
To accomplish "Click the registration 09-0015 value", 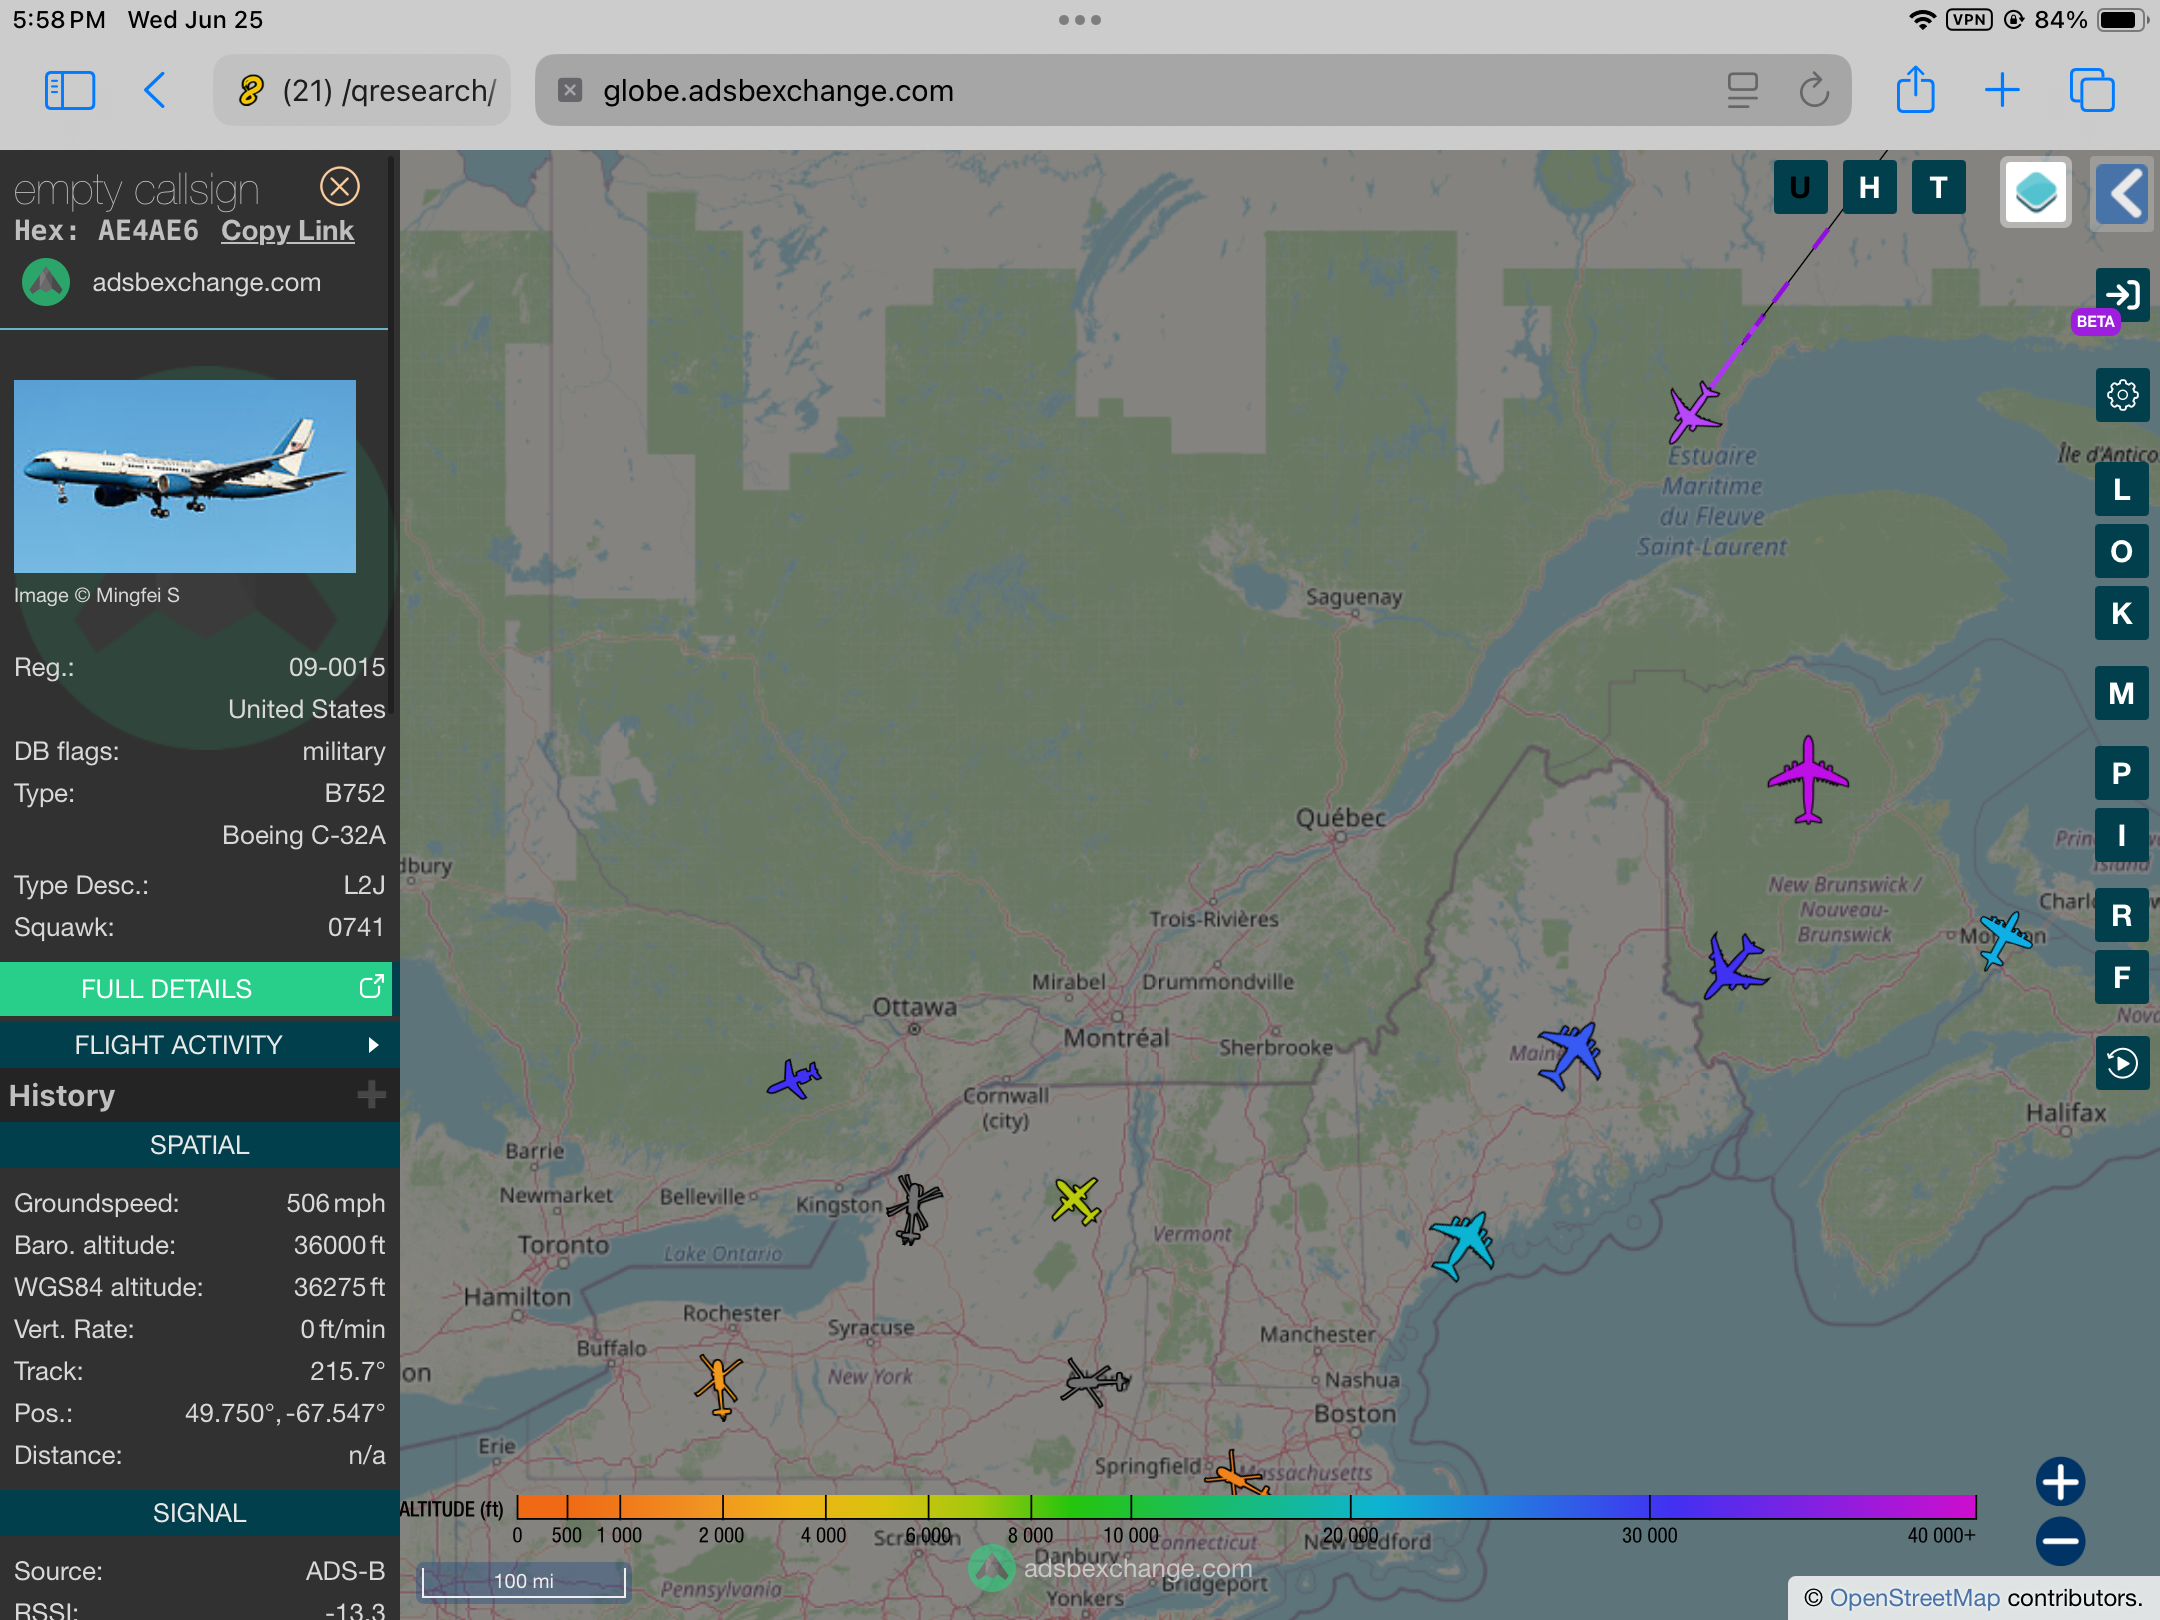I will pyautogui.click(x=337, y=667).
